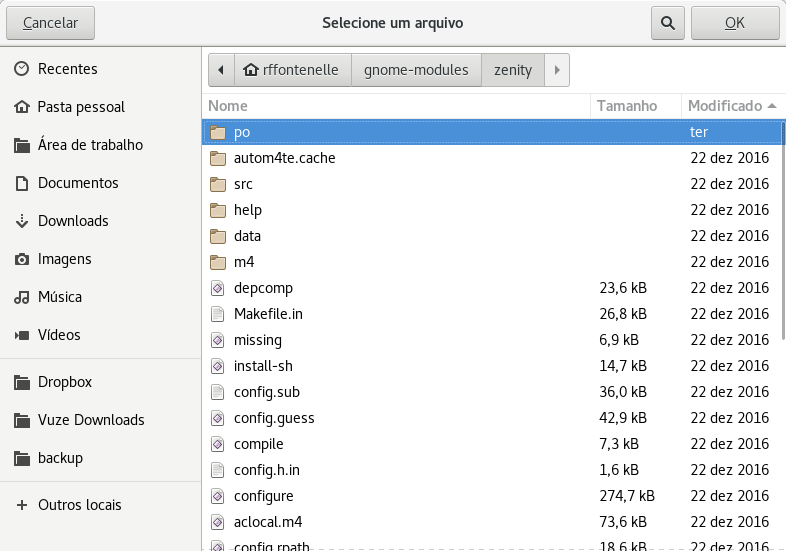The image size is (786, 551).
Task: Go to gnome-modules in path bar
Action: click(416, 70)
